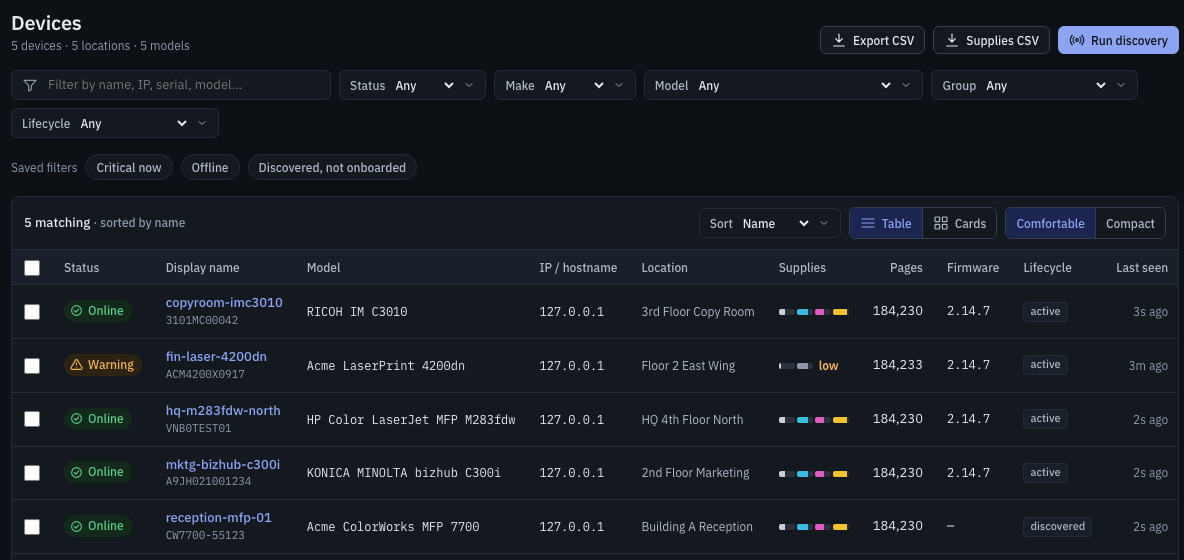This screenshot has width=1184, height=560.
Task: Click the warning triangle icon on fin-laser-4200dn
Action: (x=76, y=365)
